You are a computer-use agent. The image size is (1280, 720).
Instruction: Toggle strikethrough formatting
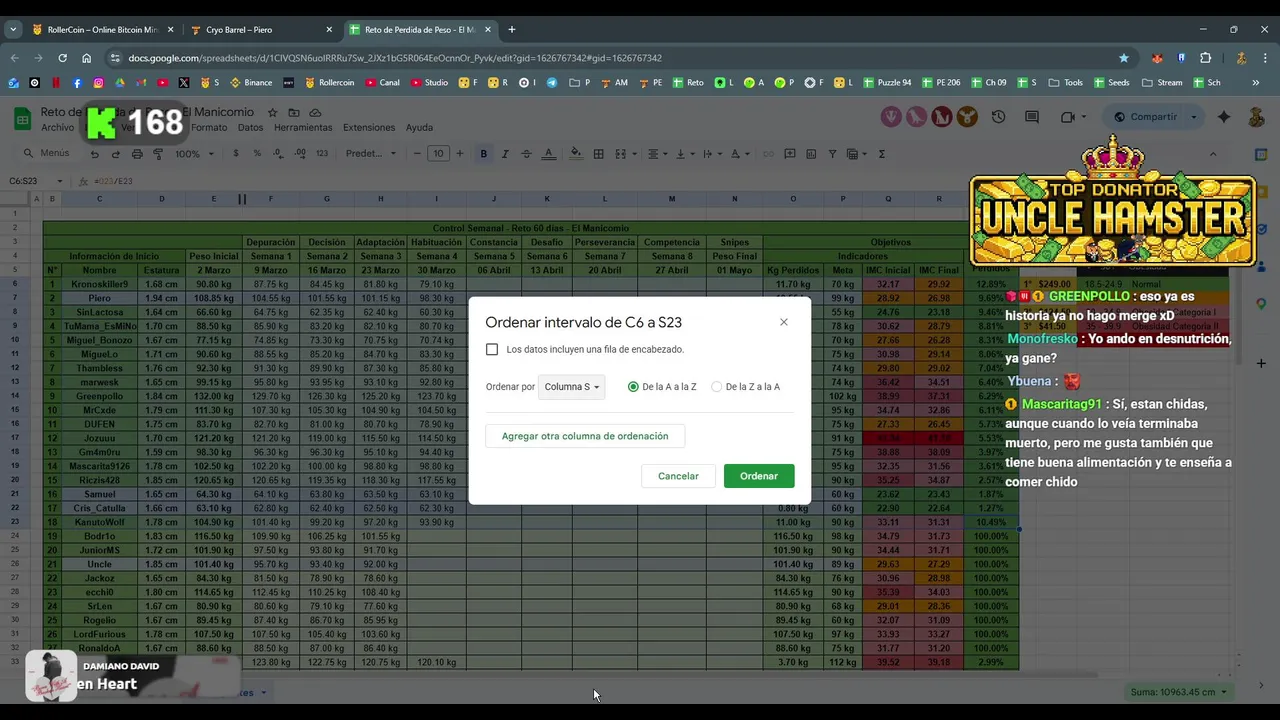pyautogui.click(x=526, y=154)
